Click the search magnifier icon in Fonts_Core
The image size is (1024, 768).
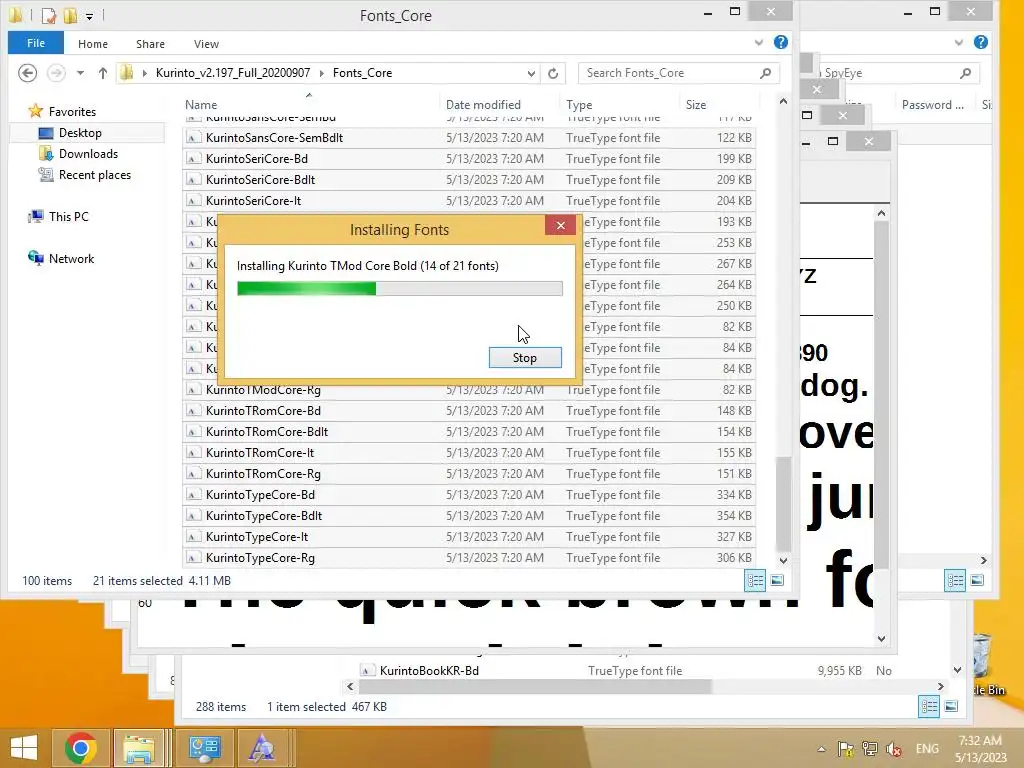766,73
